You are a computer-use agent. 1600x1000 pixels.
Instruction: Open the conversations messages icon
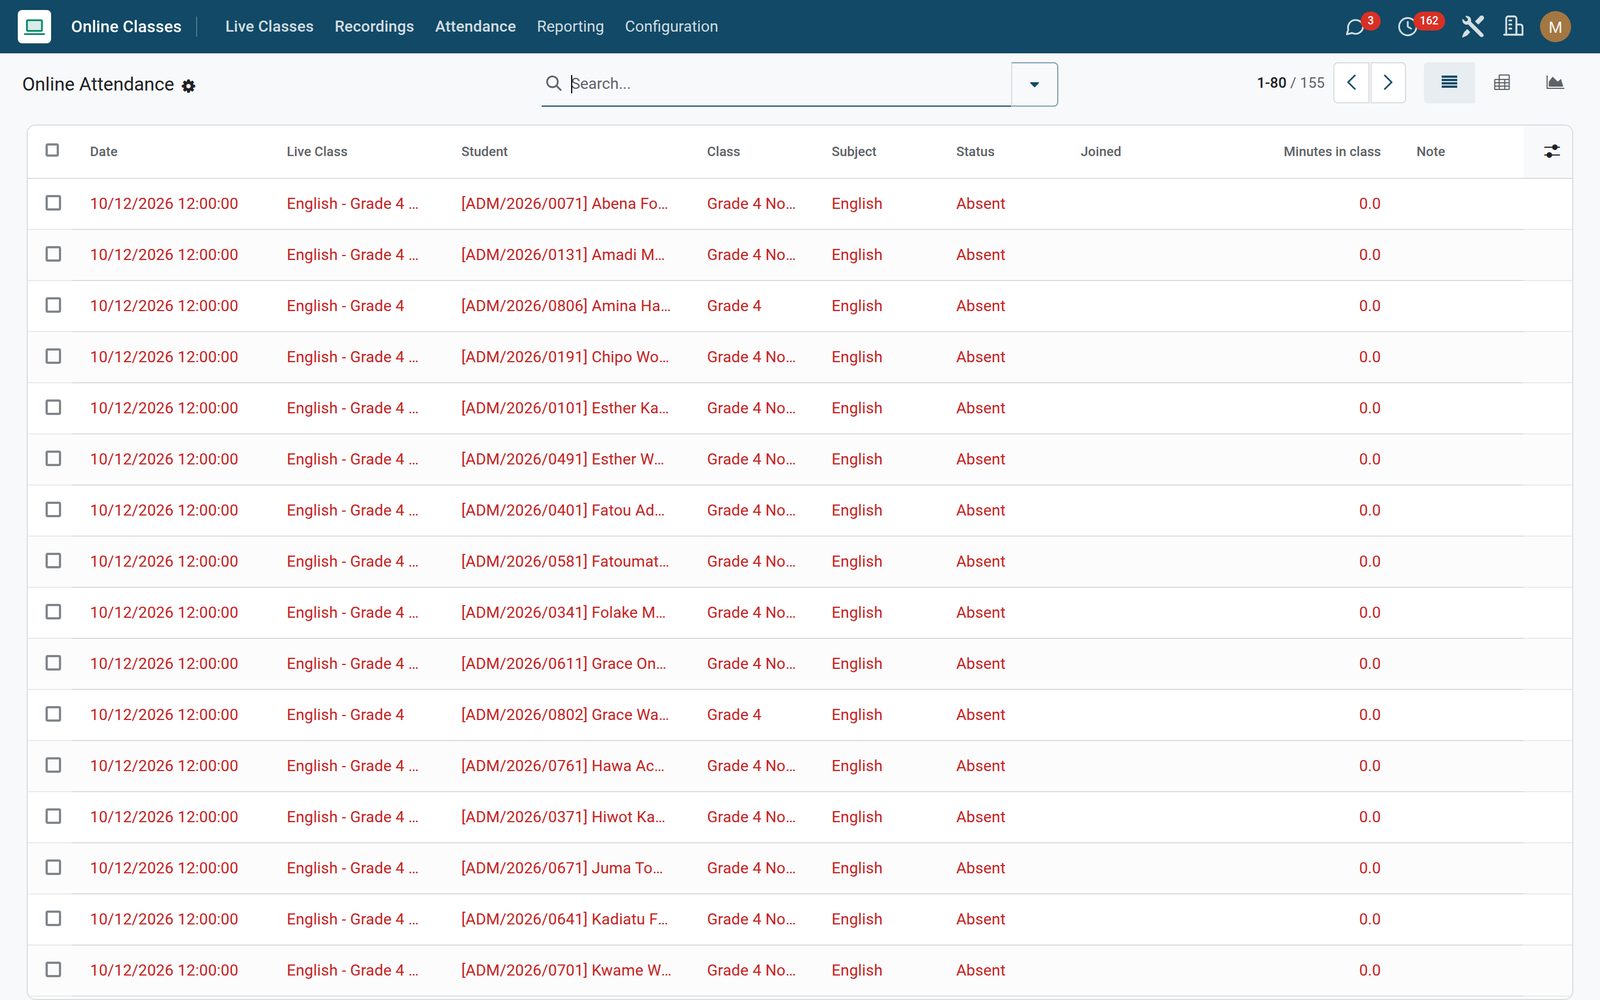click(1355, 27)
